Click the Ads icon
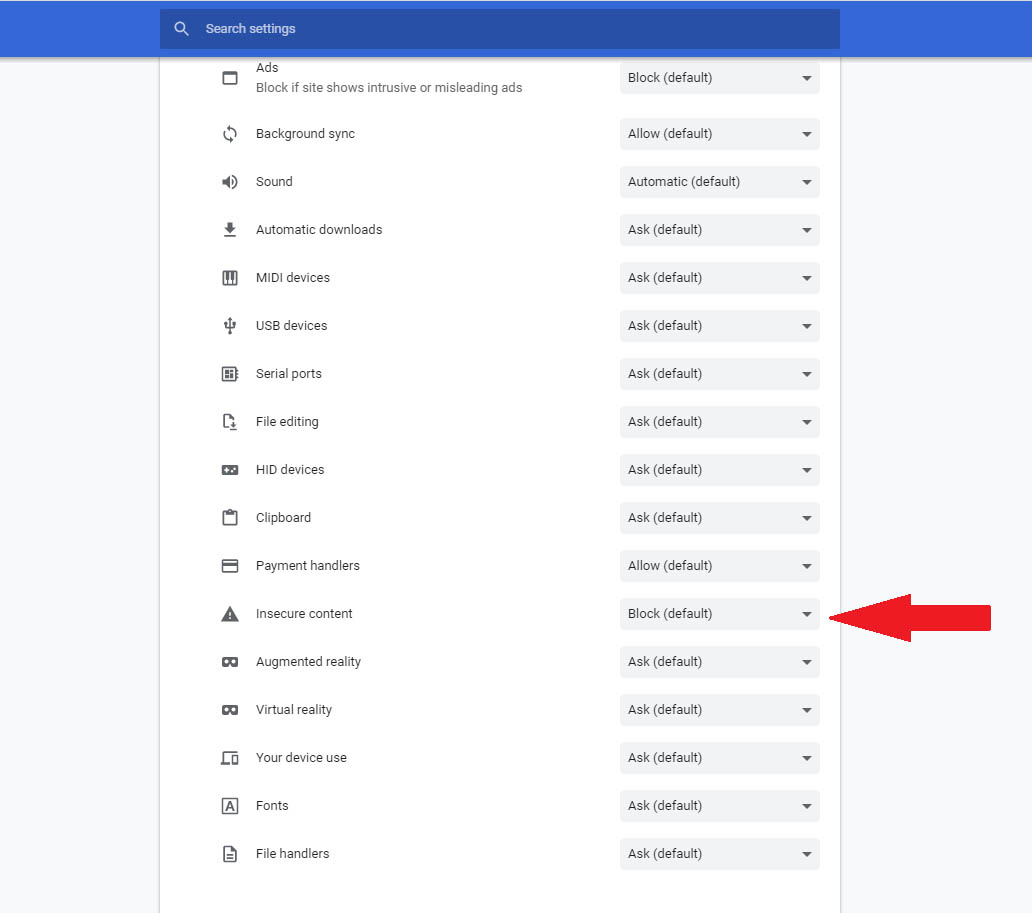Viewport: 1032px width, 913px height. point(230,77)
